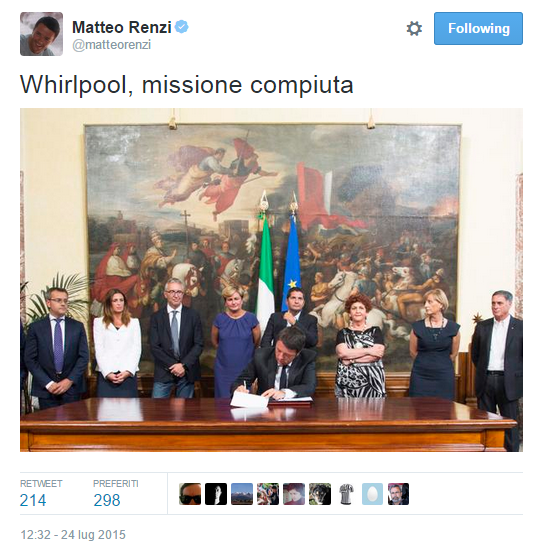Click the red-haired portrait avatar
Viewport: 551px width, 551px height.
point(294,494)
